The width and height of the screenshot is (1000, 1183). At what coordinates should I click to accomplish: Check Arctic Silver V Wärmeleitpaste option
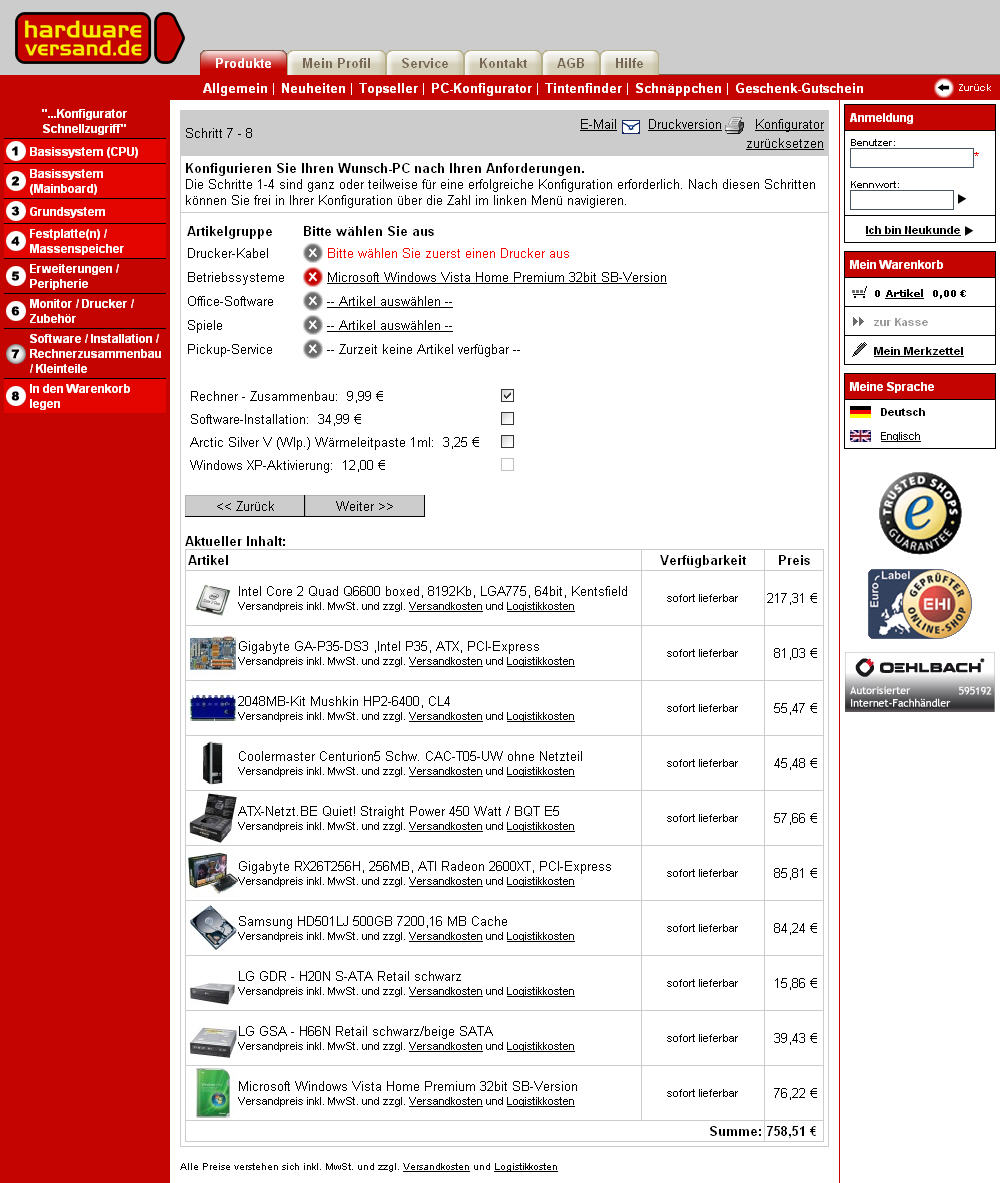click(x=507, y=441)
